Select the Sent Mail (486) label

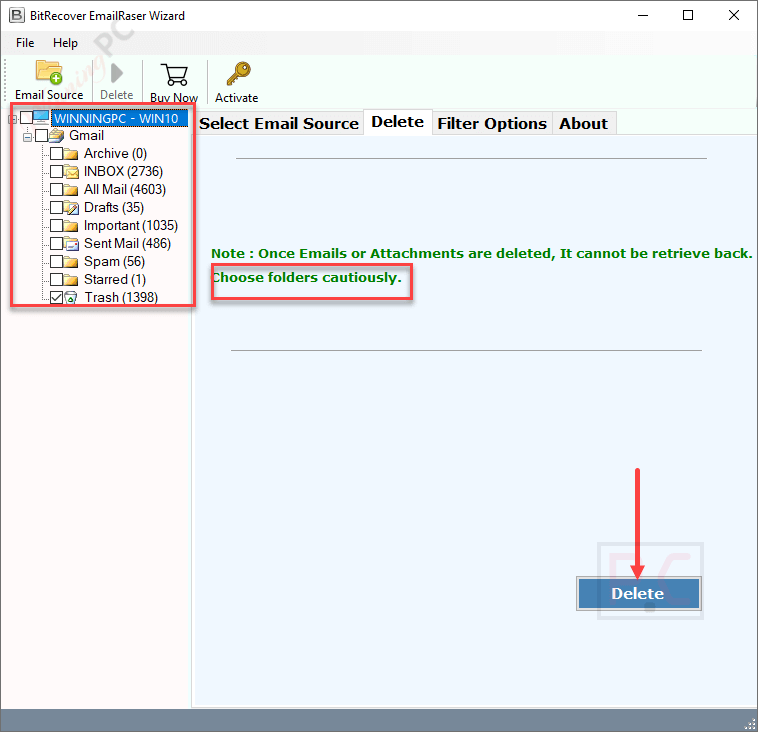(128, 243)
